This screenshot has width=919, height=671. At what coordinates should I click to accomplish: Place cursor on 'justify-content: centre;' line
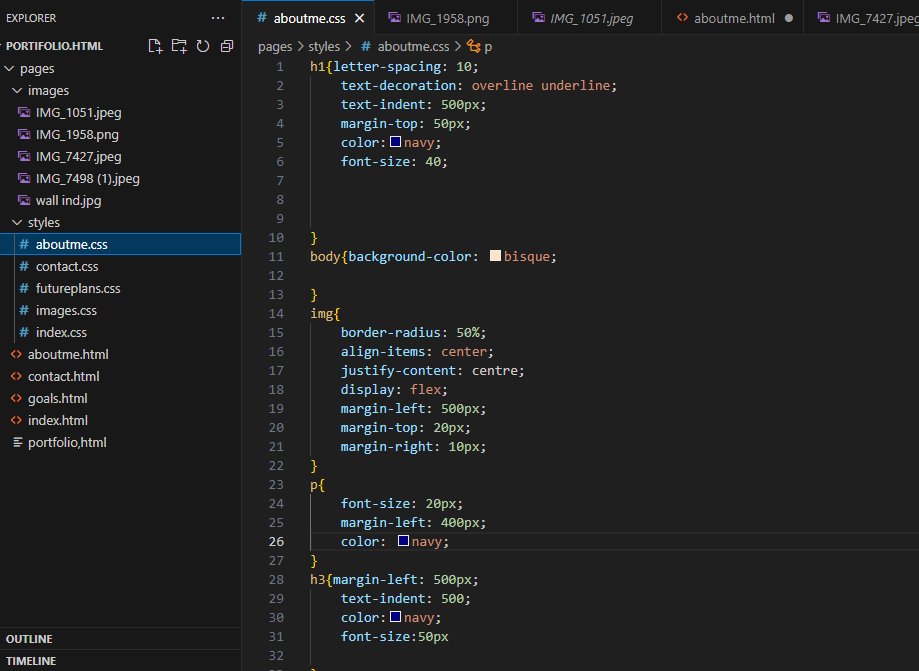click(433, 370)
